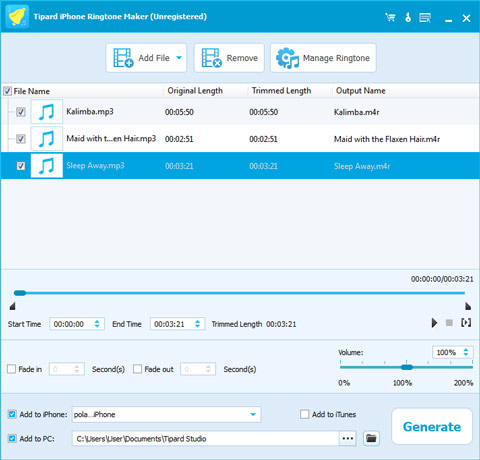Screen dimensions: 480x460
Task: Click the play trimmed segment bracket icon
Action: [466, 322]
